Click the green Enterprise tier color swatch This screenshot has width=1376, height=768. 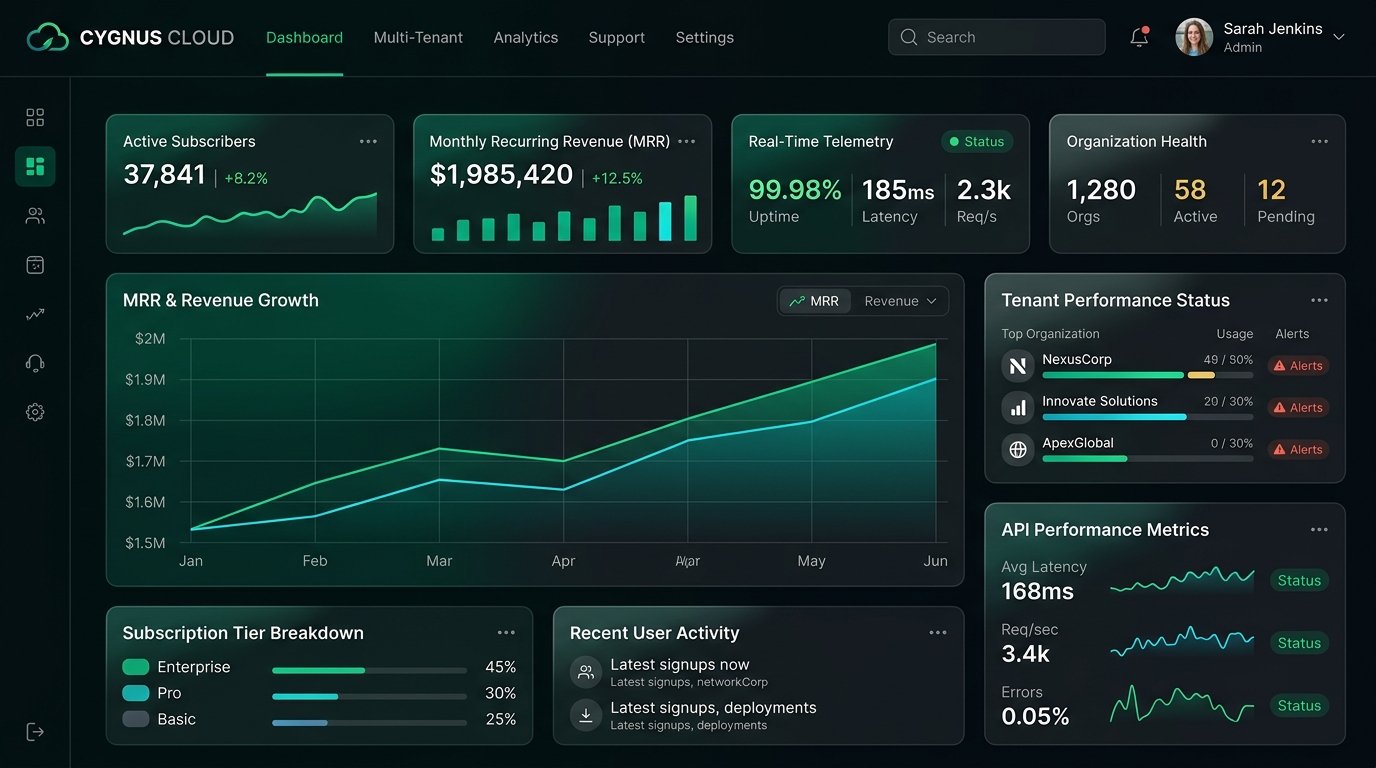(135, 667)
